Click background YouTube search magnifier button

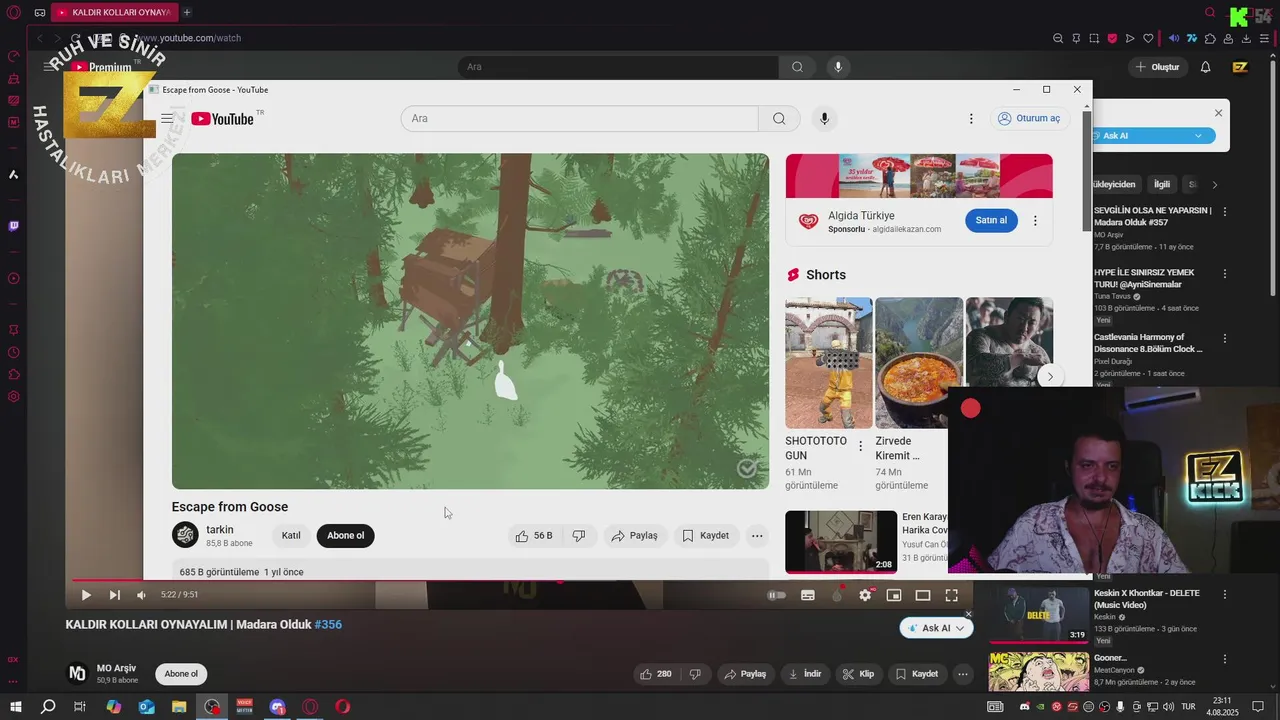pyautogui.click(x=797, y=67)
